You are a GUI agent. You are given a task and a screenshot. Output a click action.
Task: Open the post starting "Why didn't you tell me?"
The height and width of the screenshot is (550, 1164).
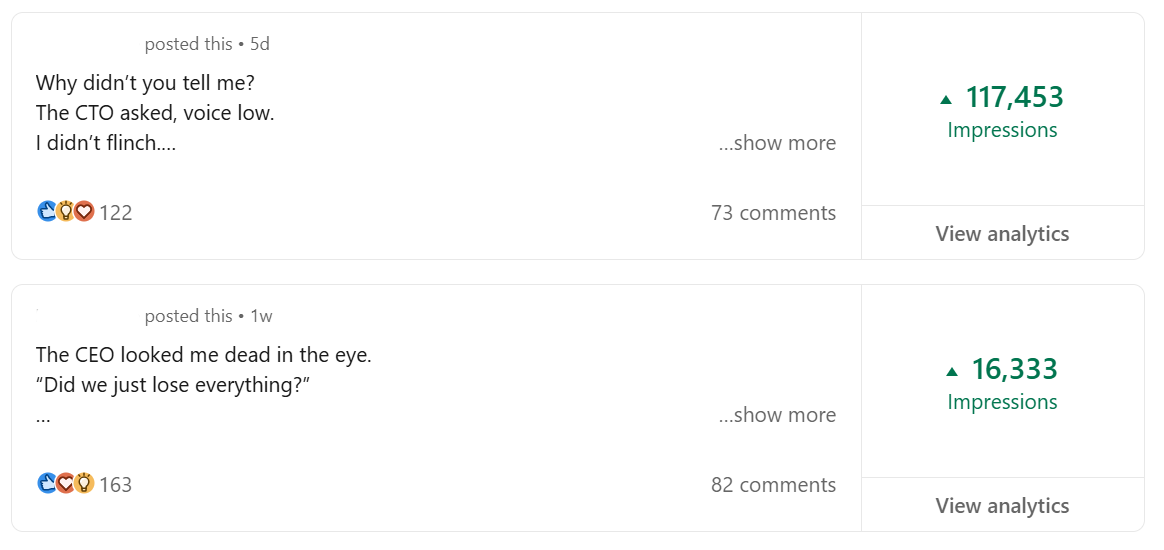point(145,83)
